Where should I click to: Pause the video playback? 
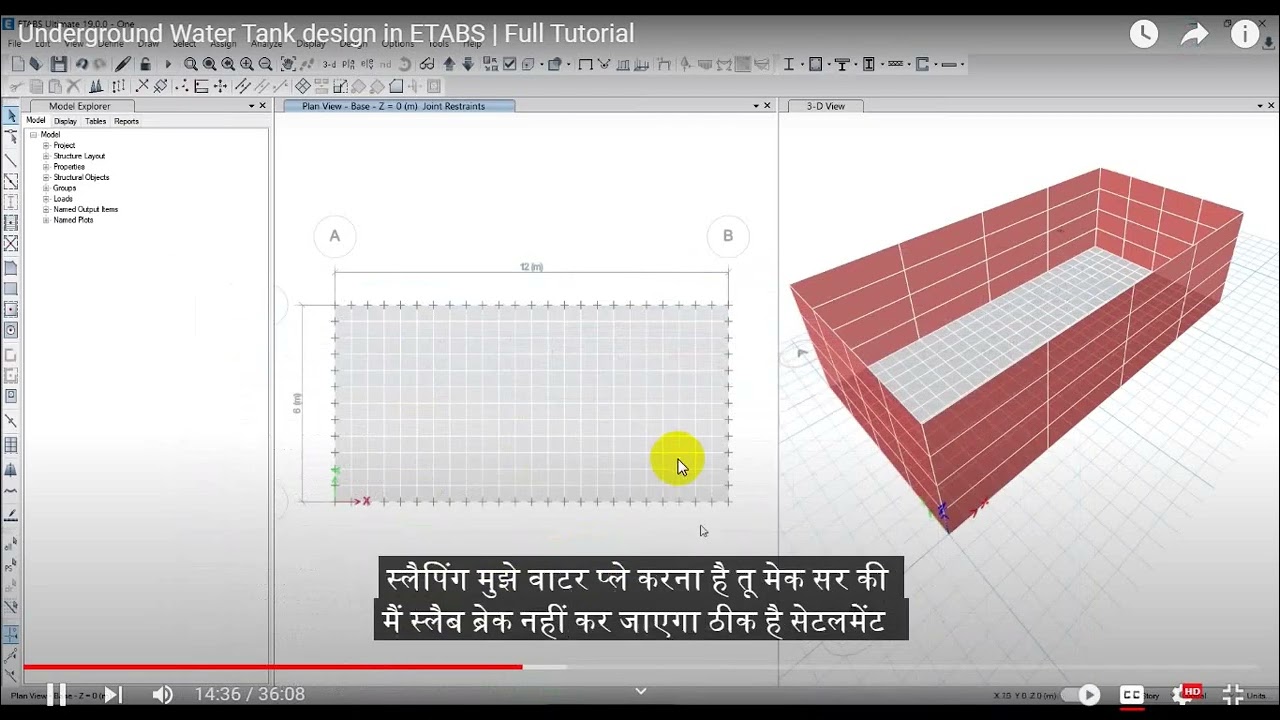56,694
